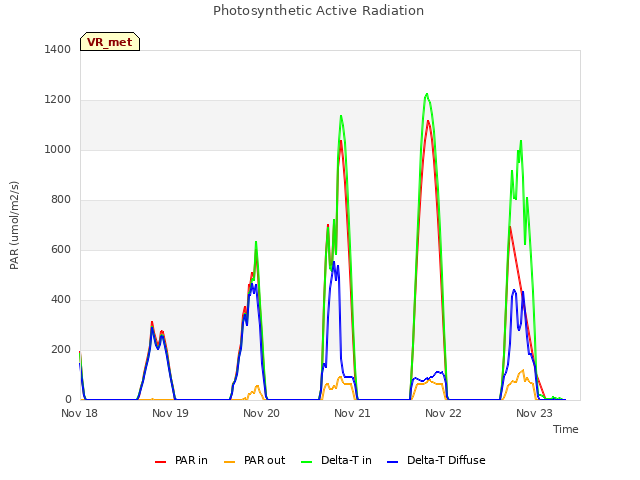Click the red PAR in peak on Nov 21

tap(341, 141)
